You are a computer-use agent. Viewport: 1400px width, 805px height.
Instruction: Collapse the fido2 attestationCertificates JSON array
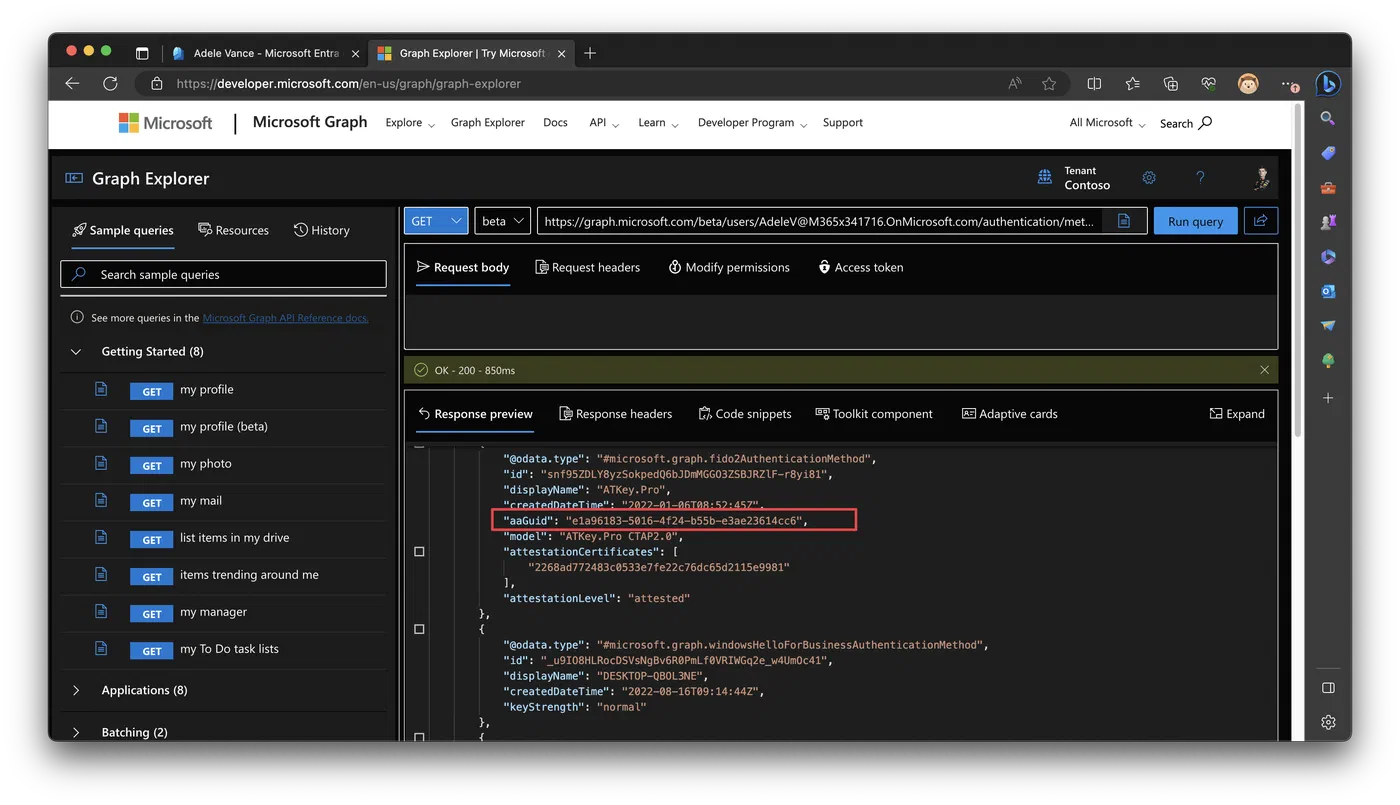[x=419, y=552]
